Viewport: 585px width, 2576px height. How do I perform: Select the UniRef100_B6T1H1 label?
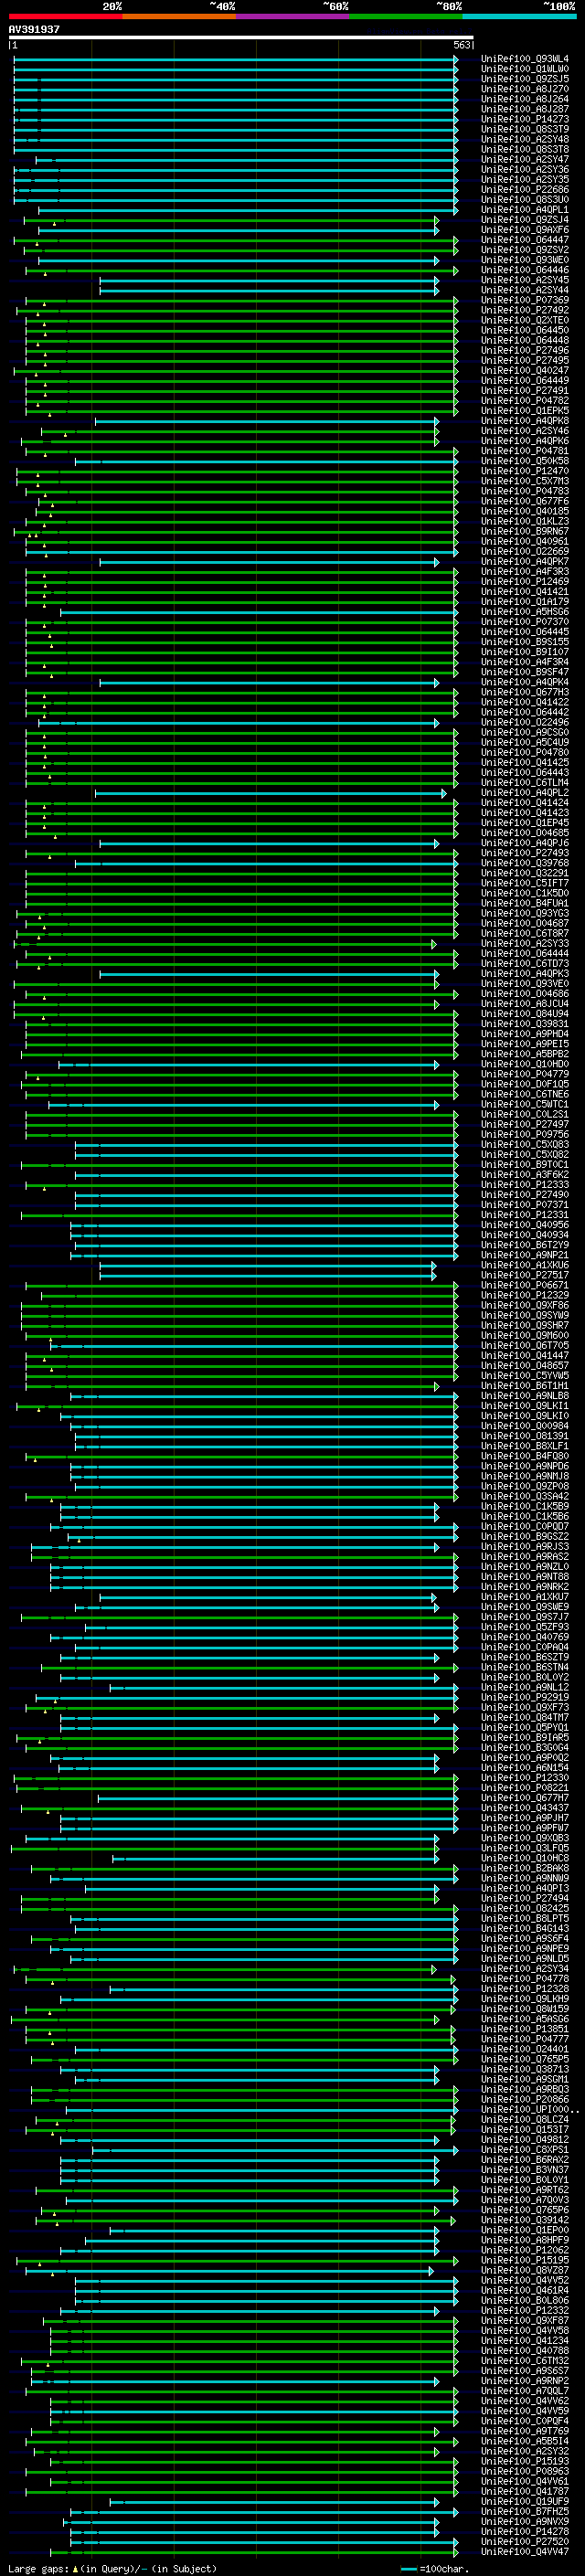(x=524, y=1386)
